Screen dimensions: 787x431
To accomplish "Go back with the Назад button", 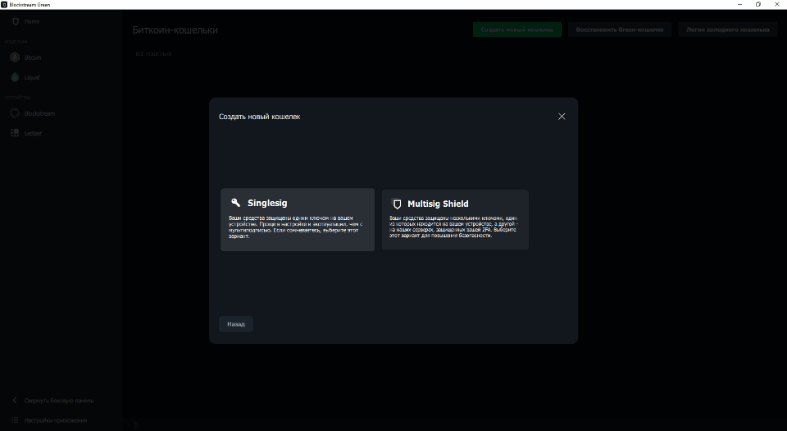I will coord(236,324).
